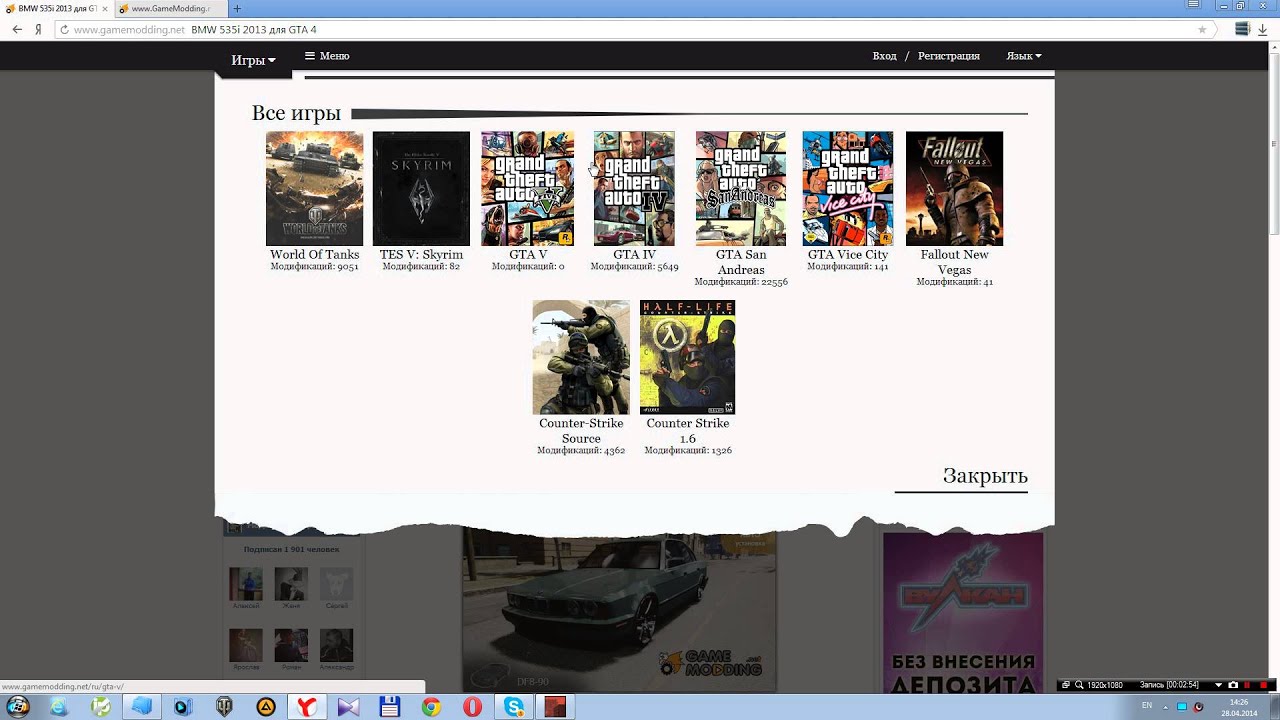Open the floppy disk taskbar app
This screenshot has width=1280, height=720.
[390, 707]
